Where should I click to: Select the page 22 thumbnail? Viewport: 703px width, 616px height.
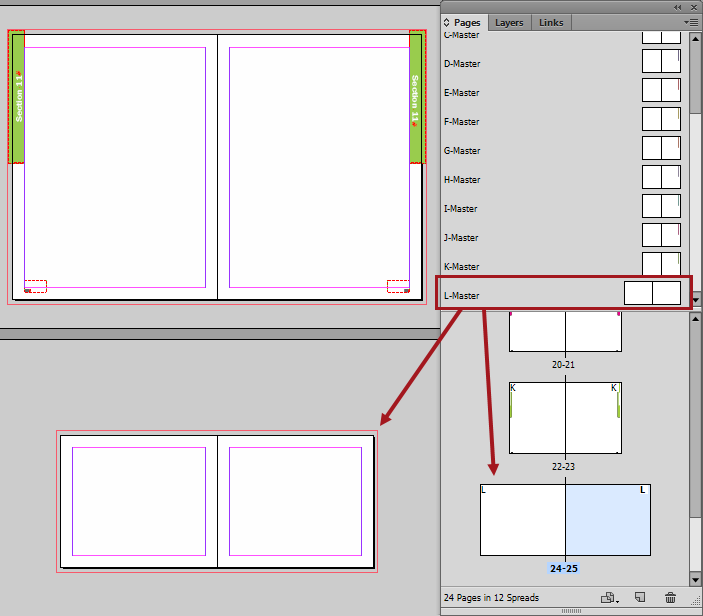click(537, 418)
